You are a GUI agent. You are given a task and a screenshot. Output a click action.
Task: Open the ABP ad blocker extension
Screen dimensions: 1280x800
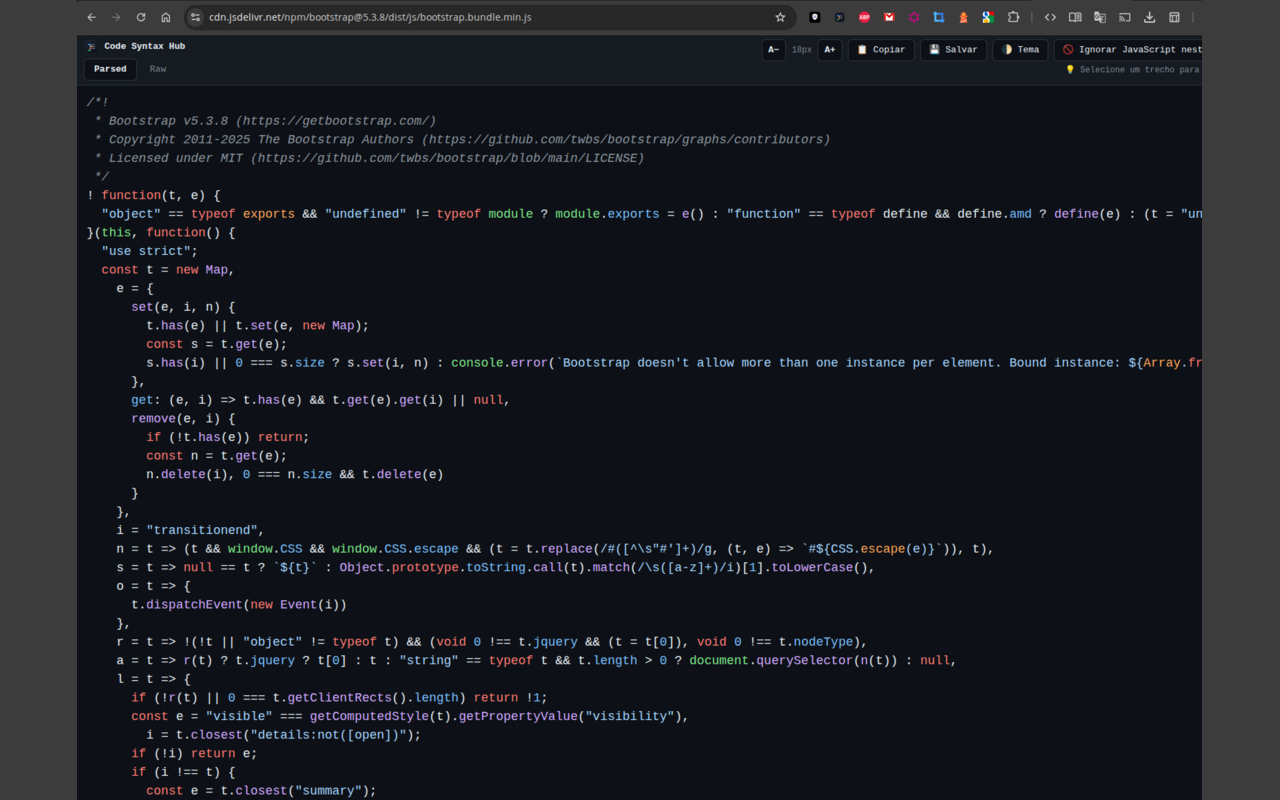click(864, 17)
